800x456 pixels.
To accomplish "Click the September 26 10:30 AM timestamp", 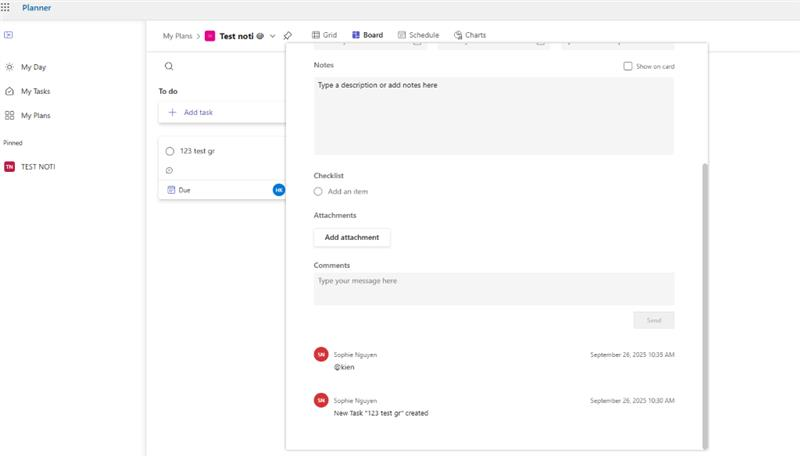I will click(x=632, y=400).
